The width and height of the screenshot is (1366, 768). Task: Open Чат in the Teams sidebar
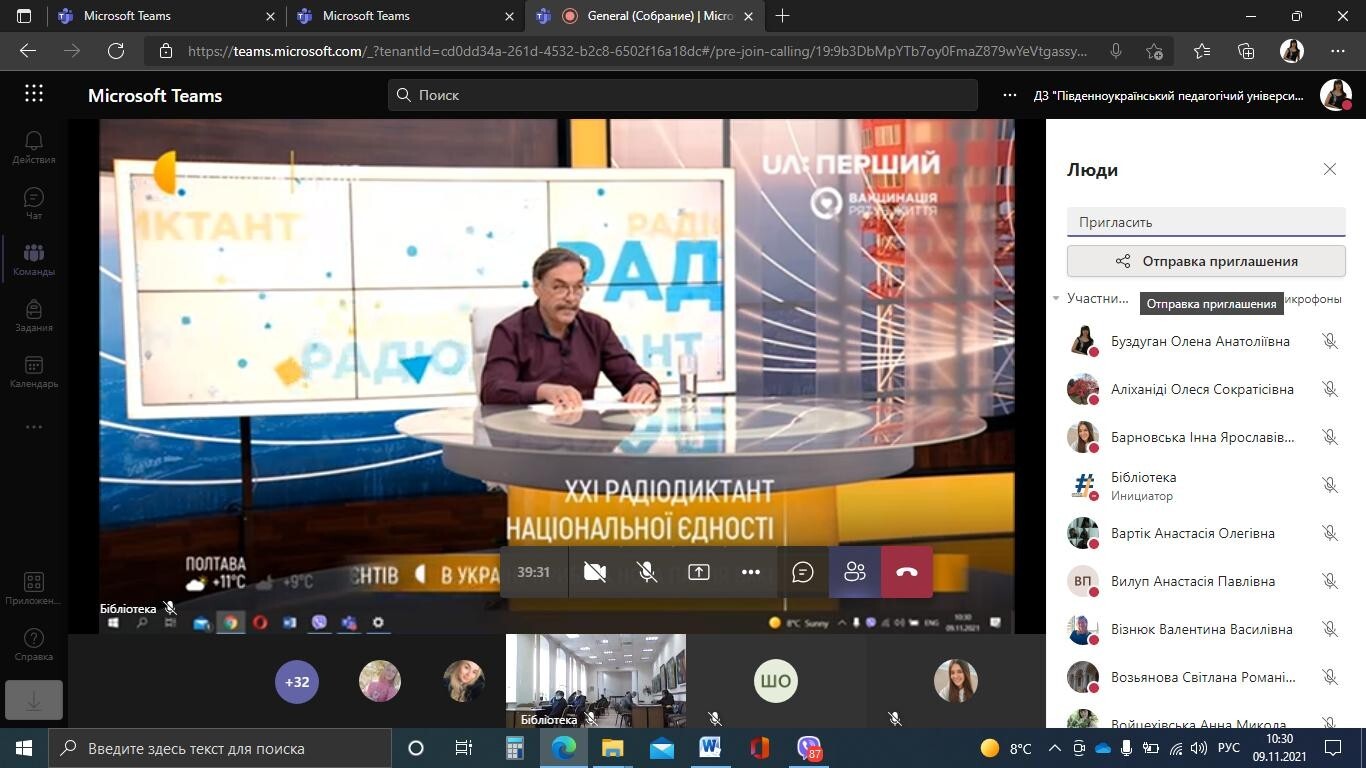(x=34, y=203)
